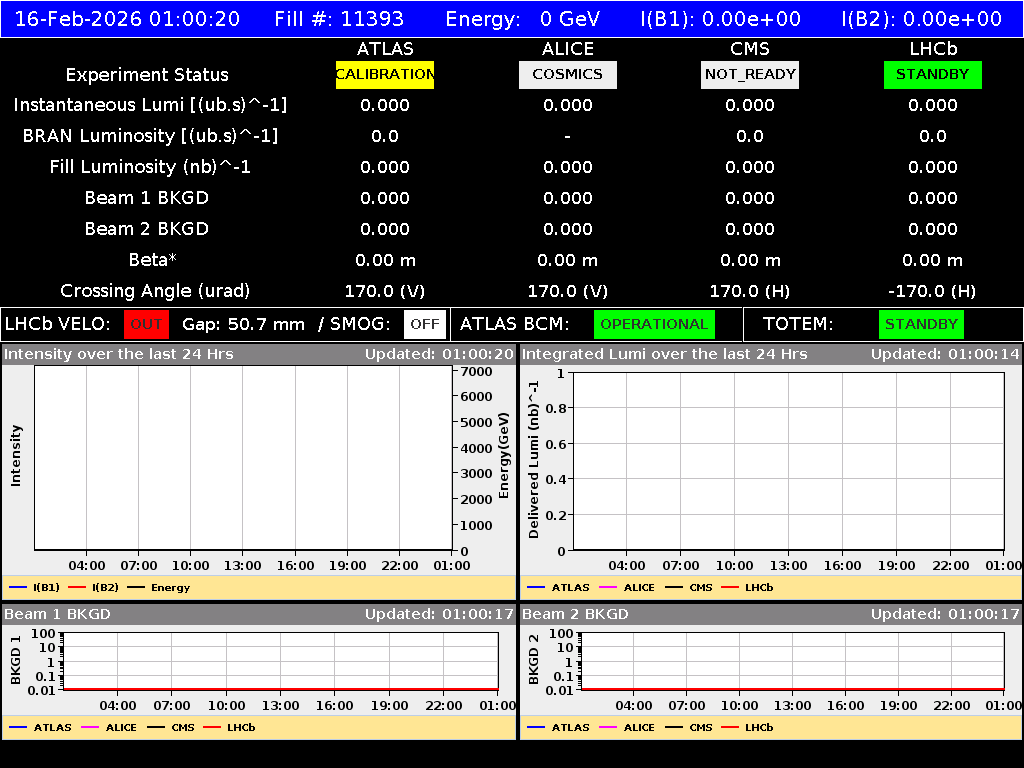Click the green STANDBY indicator for LHCb
The height and width of the screenshot is (768, 1024).
(x=932, y=74)
